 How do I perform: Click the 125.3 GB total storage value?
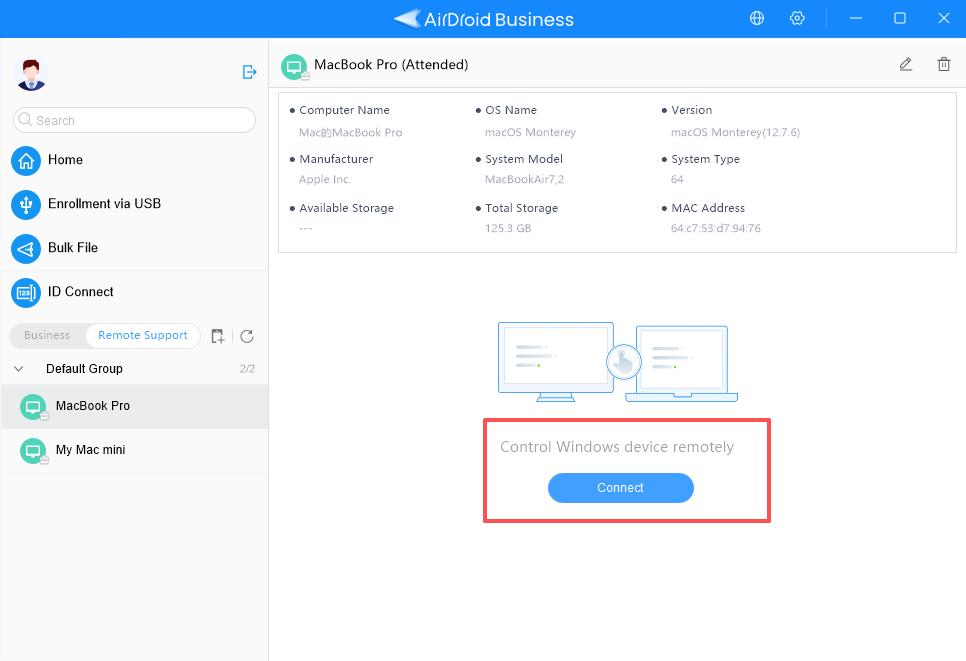pos(508,229)
